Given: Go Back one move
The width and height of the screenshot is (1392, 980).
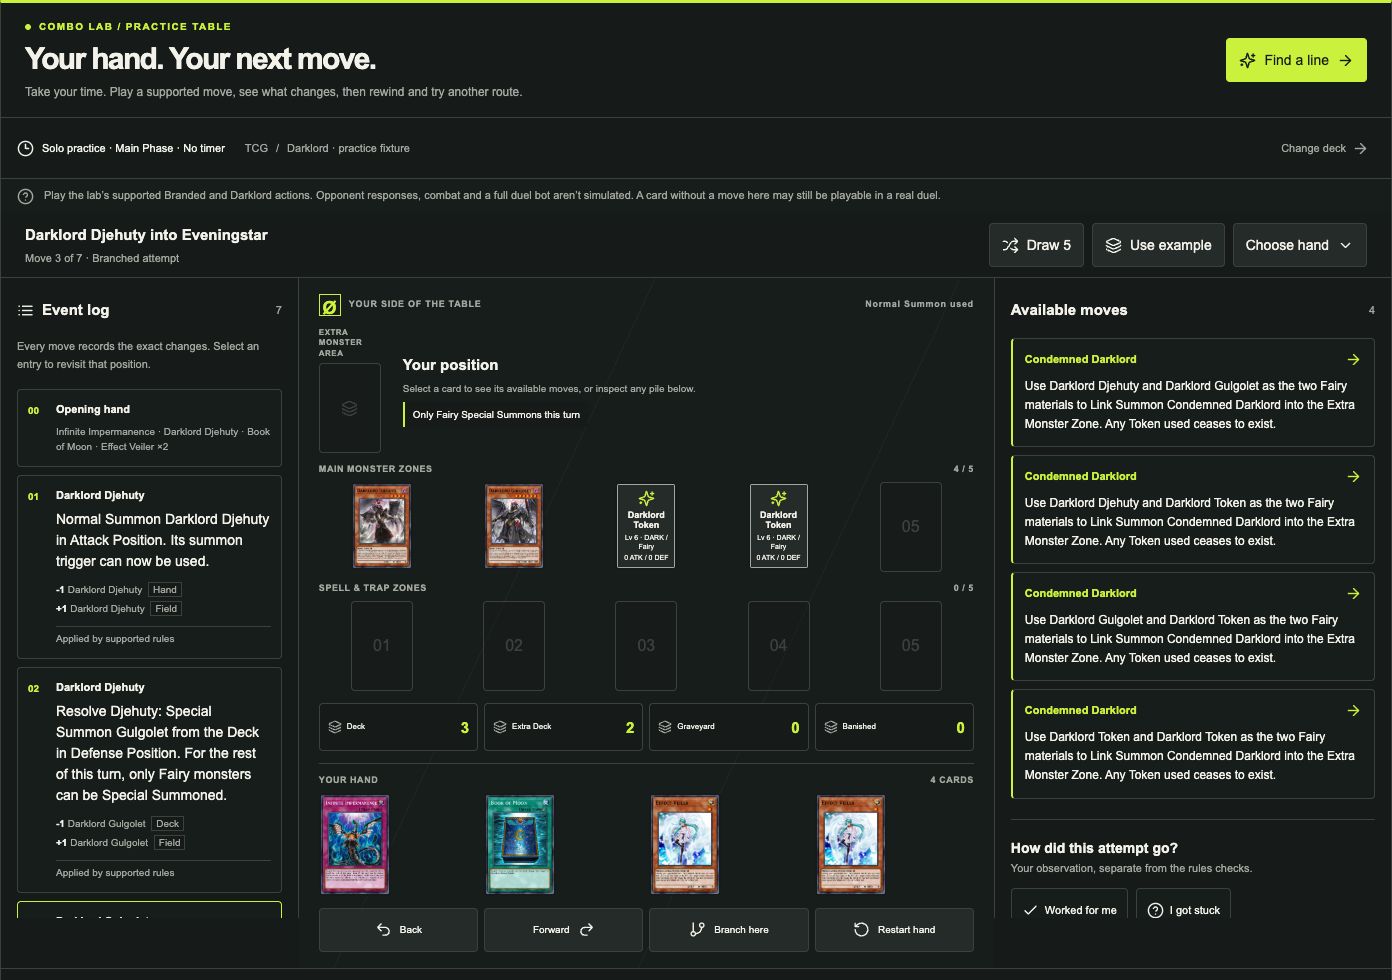Looking at the screenshot, I should [x=398, y=930].
